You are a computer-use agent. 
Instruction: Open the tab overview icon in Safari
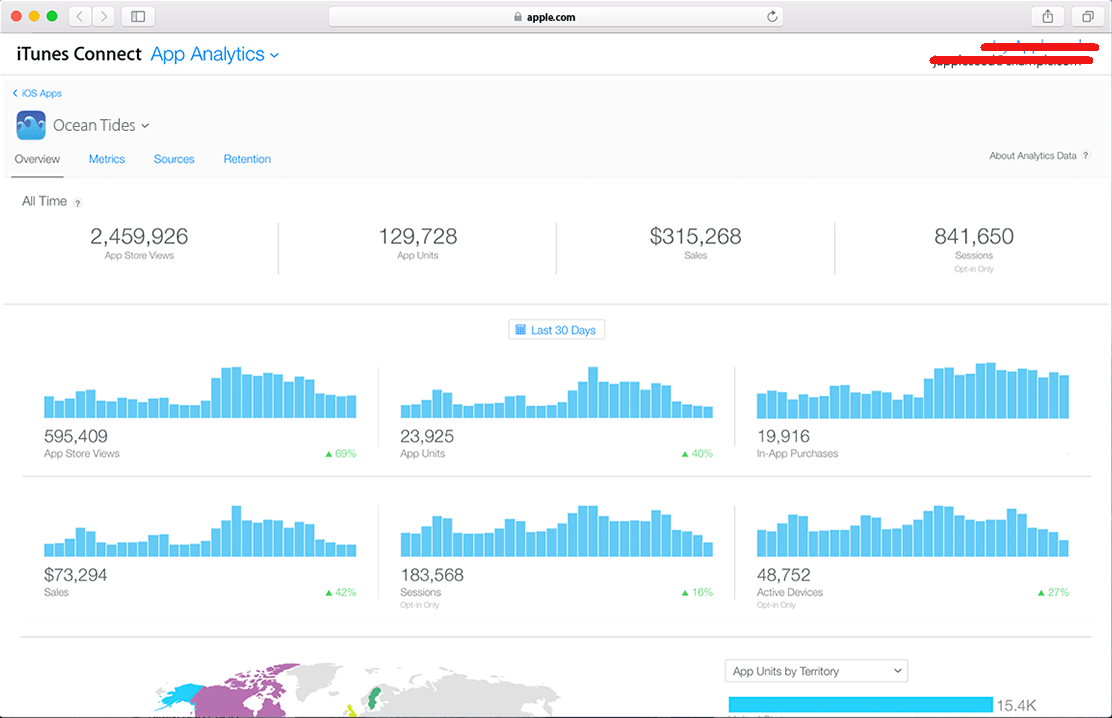tap(1087, 16)
